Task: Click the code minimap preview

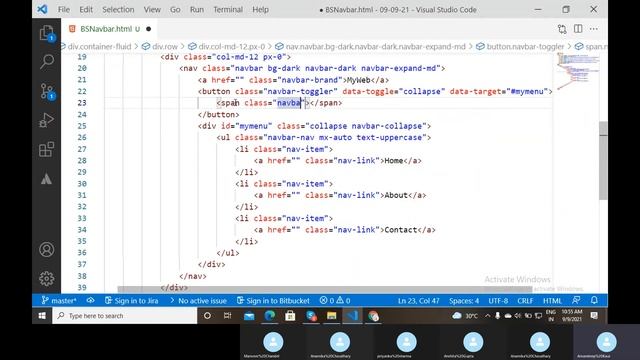Action: 578,71
